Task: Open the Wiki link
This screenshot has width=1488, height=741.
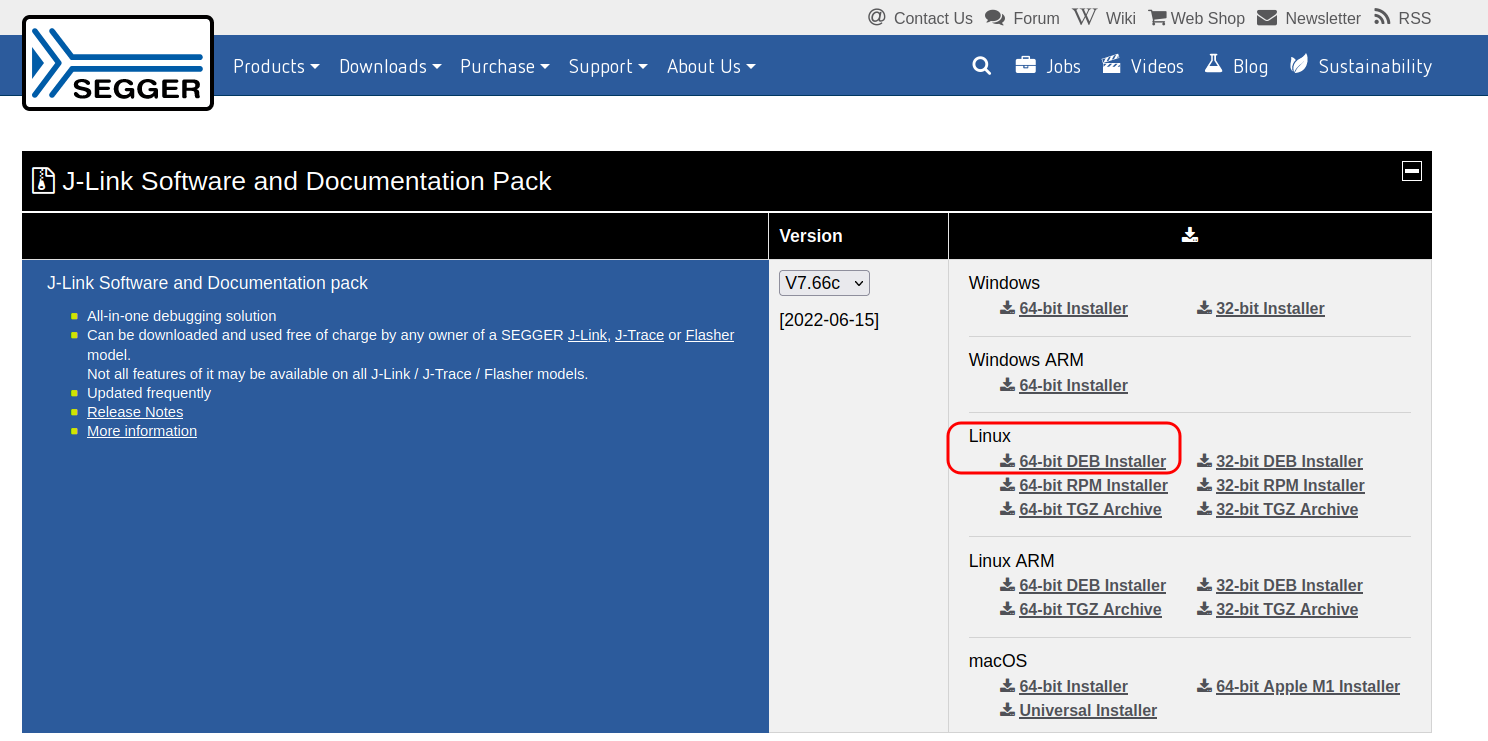Action: click(1120, 18)
